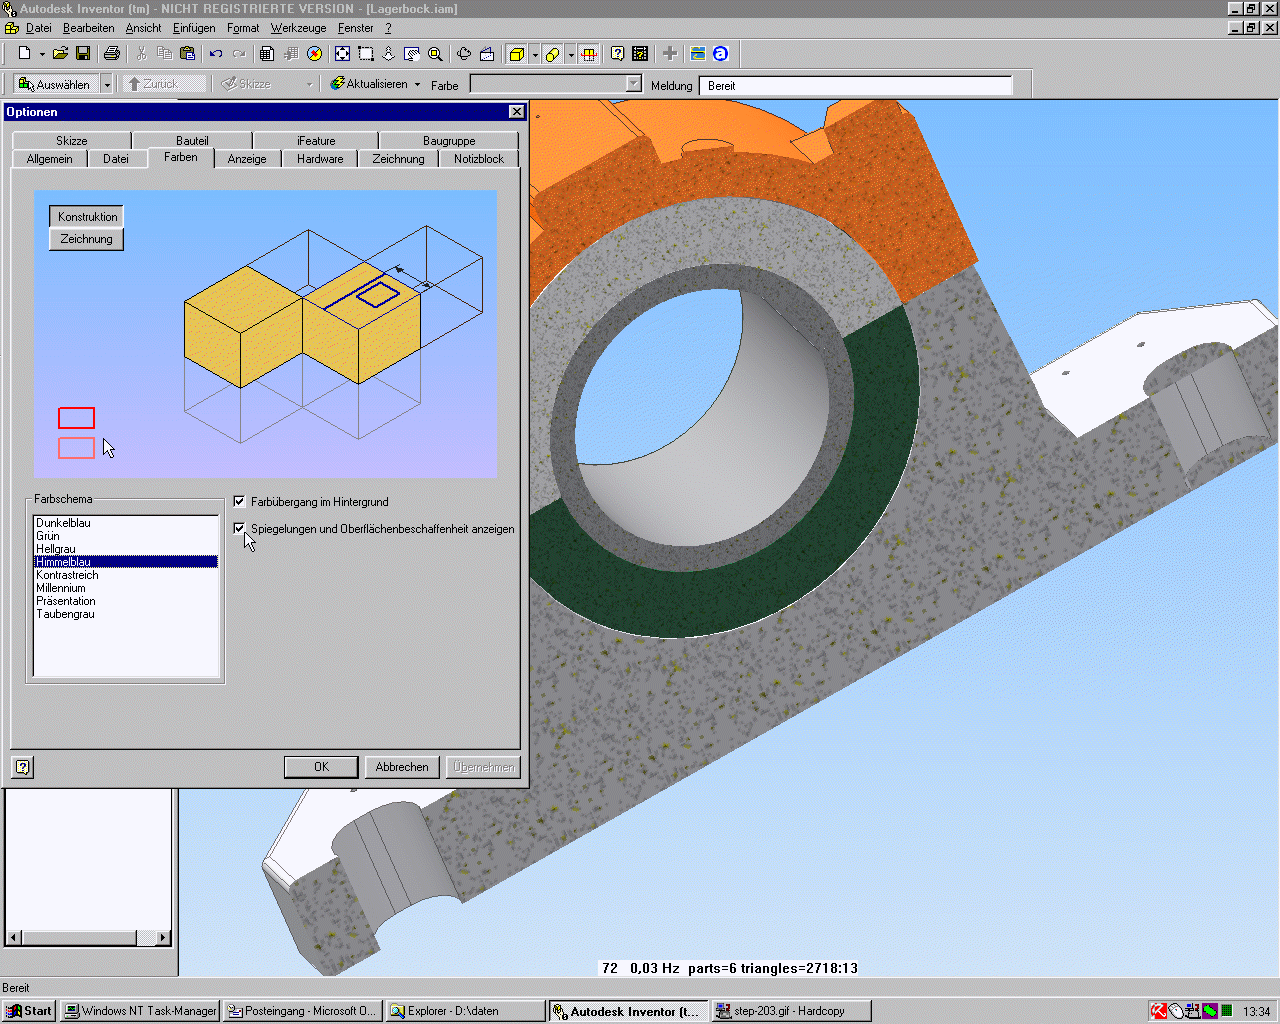
Task: Click the Undo arrow icon
Action: [x=216, y=54]
